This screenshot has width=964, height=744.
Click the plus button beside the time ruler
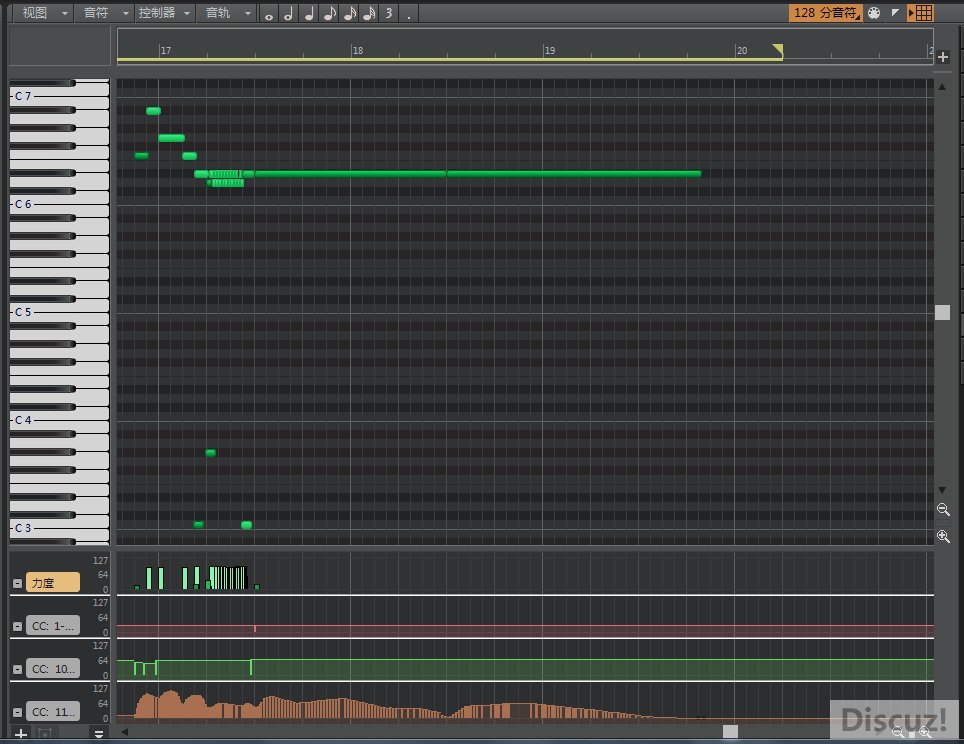coord(943,57)
